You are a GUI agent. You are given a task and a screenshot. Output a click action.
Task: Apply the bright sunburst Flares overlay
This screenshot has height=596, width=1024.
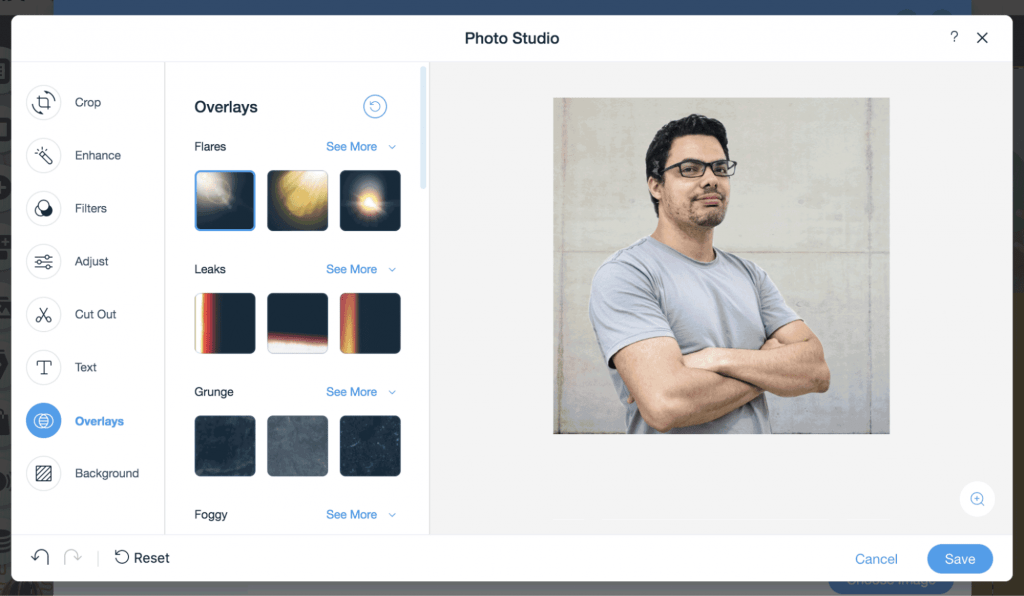point(370,200)
